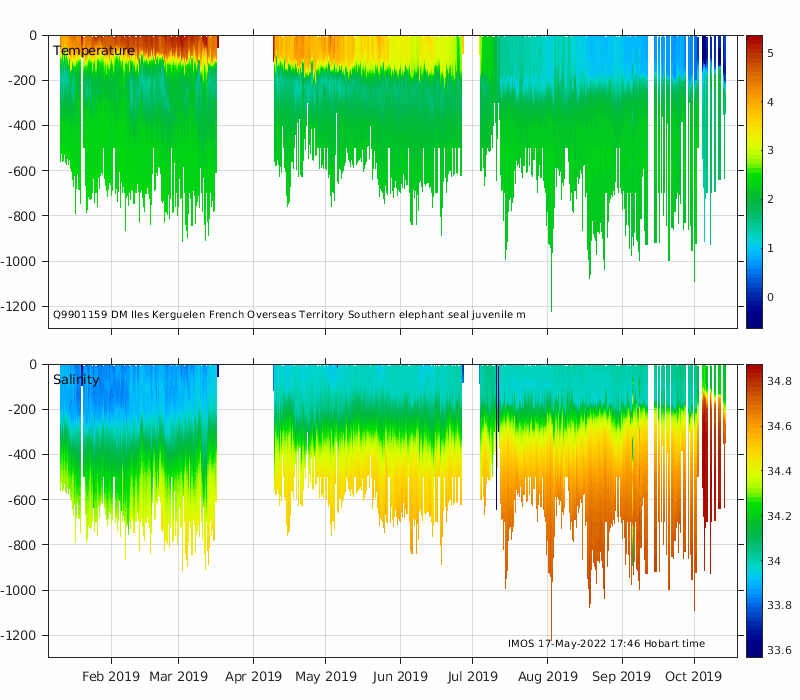Click the Temperature panel title label
800x700 pixels.
pos(94,51)
